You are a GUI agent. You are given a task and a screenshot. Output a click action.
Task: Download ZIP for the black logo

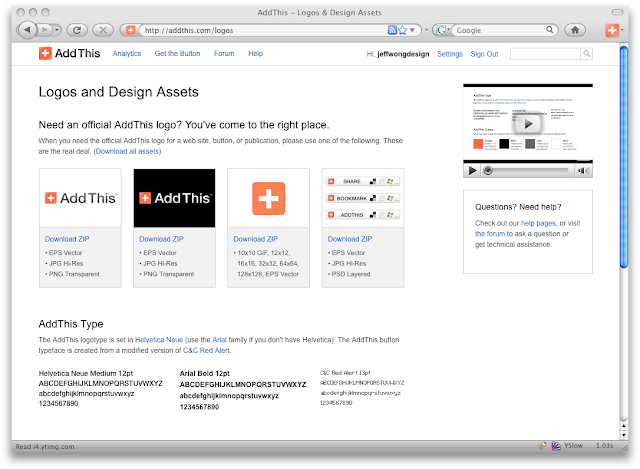click(x=161, y=239)
